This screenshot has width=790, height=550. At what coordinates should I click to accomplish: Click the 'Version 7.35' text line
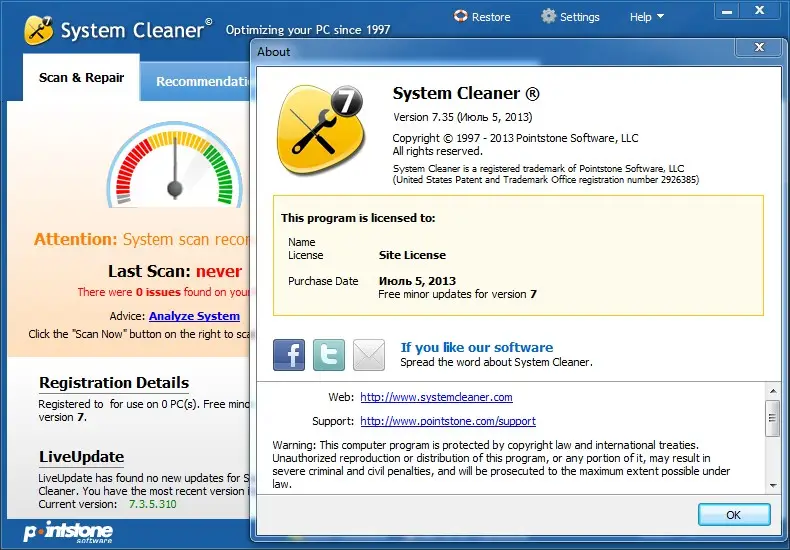[463, 117]
